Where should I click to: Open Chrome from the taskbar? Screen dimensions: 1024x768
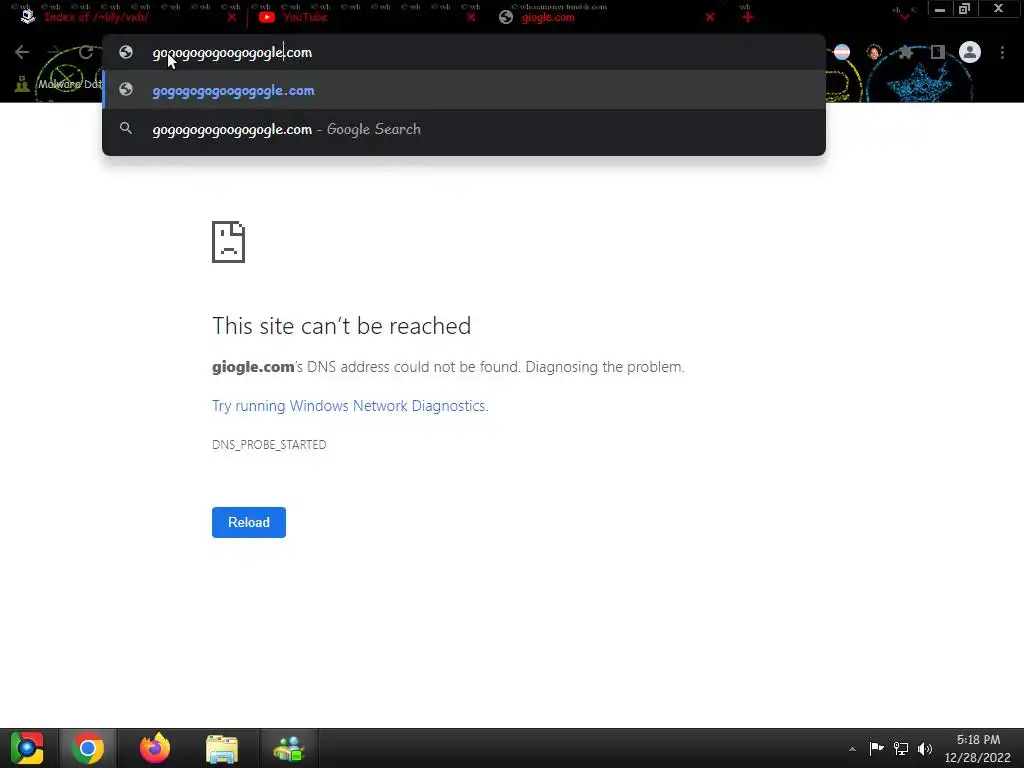tap(88, 748)
